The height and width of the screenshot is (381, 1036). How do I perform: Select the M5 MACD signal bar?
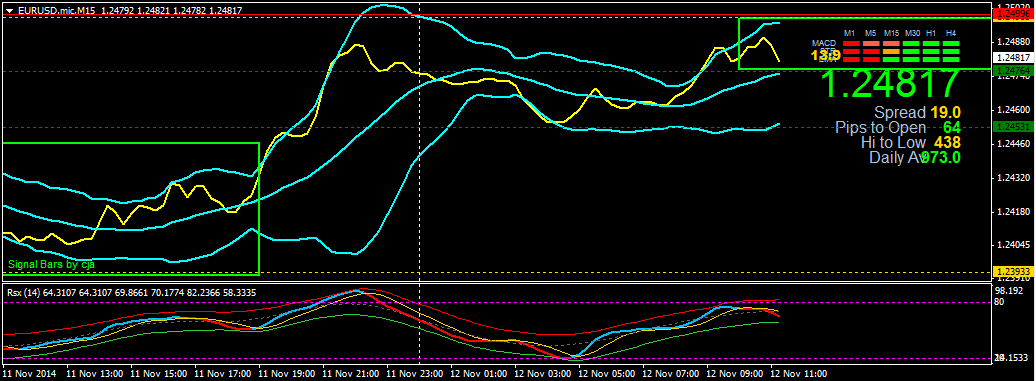[x=871, y=44]
